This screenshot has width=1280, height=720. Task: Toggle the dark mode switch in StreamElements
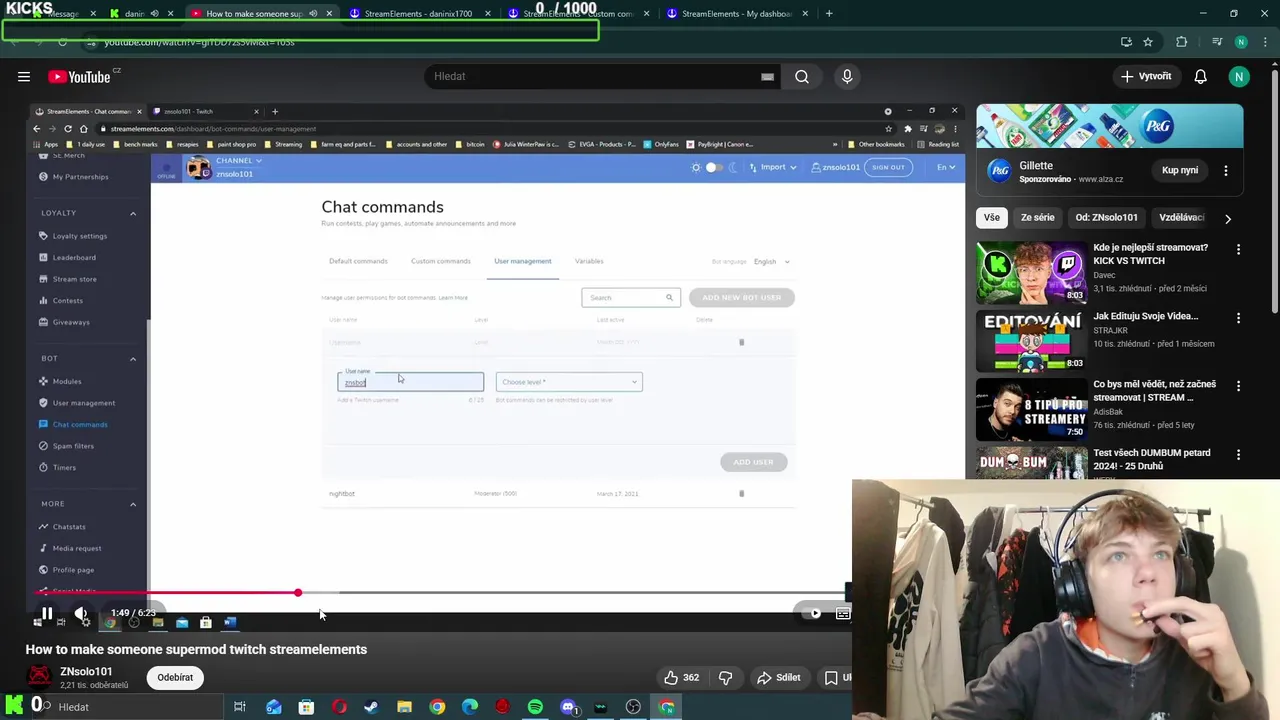click(x=713, y=167)
